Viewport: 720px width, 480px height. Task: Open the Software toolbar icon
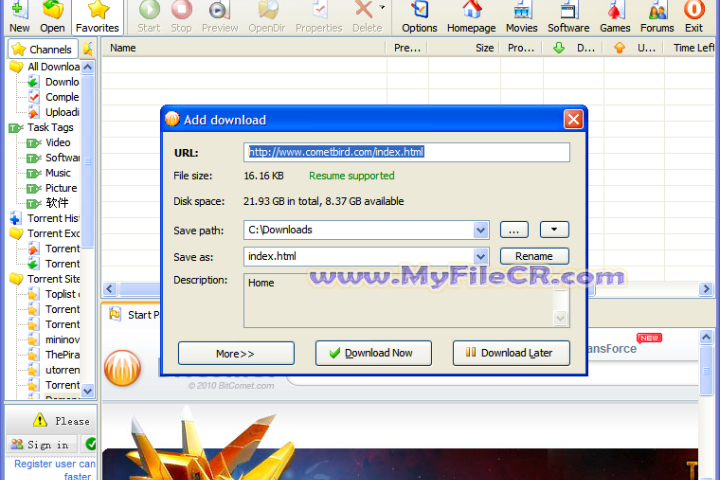[568, 17]
